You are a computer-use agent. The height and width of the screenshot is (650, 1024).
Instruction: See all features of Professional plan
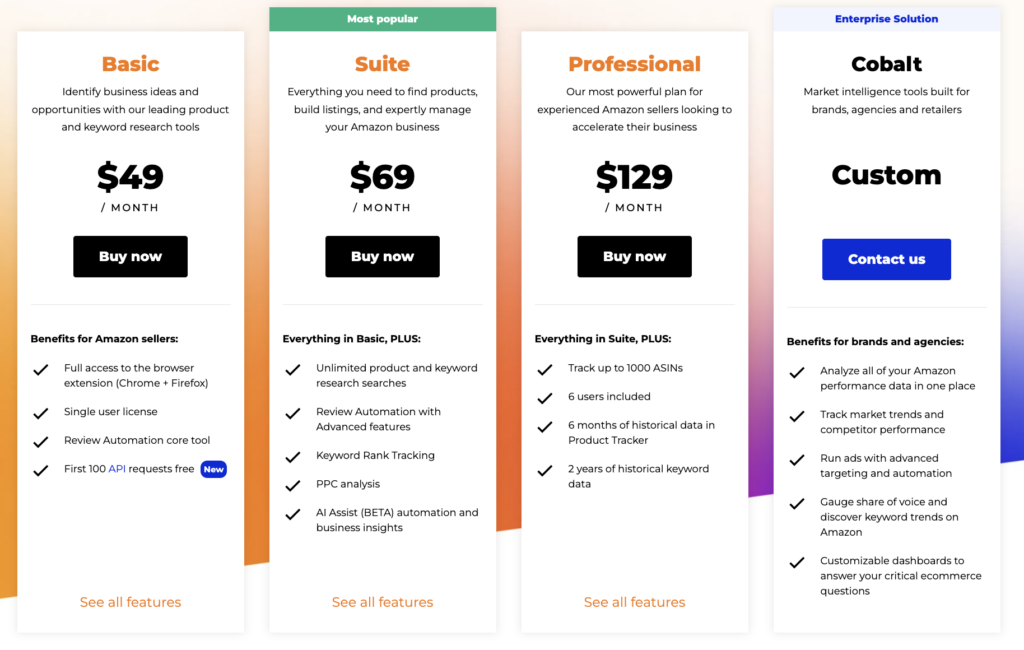[x=634, y=602]
